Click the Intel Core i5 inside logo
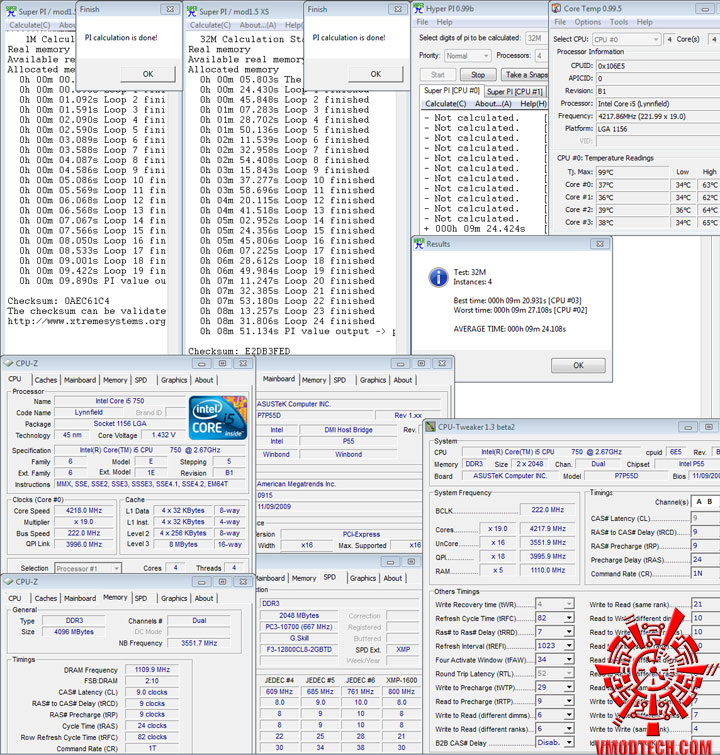The width and height of the screenshot is (720, 755). pyautogui.click(x=218, y=417)
